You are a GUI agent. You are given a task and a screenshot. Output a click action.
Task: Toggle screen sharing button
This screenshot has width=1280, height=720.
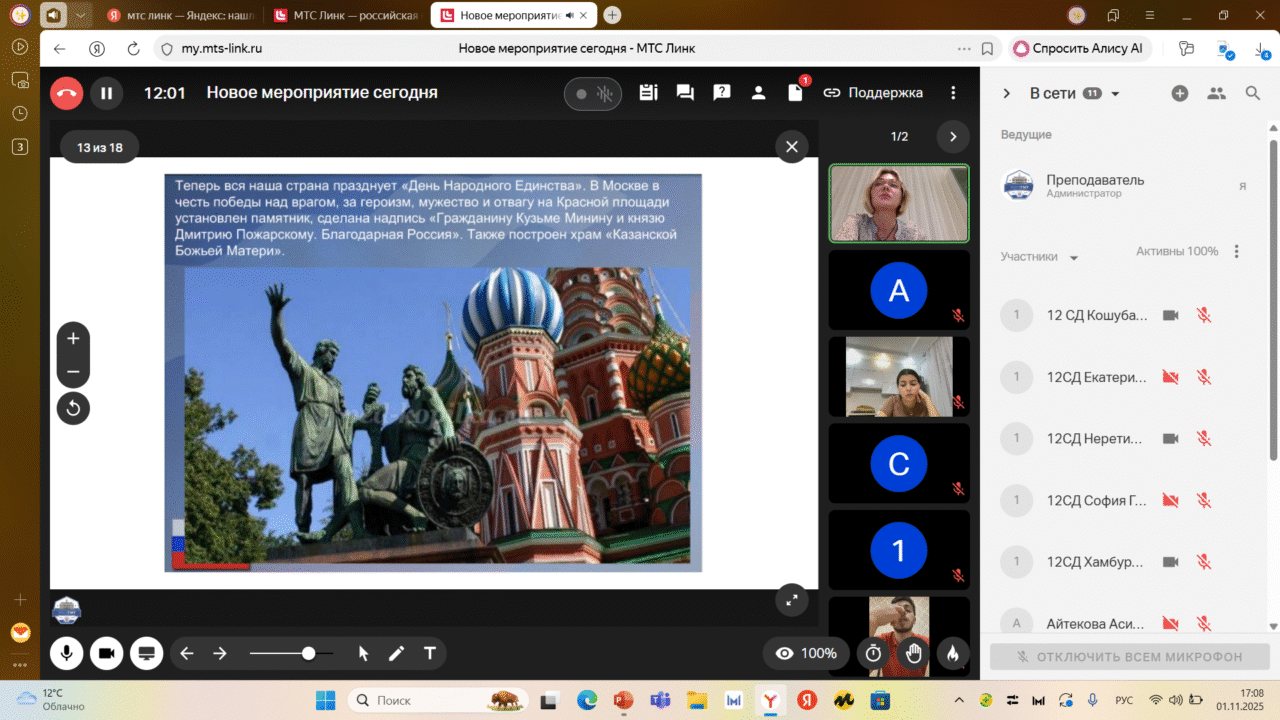coord(146,653)
